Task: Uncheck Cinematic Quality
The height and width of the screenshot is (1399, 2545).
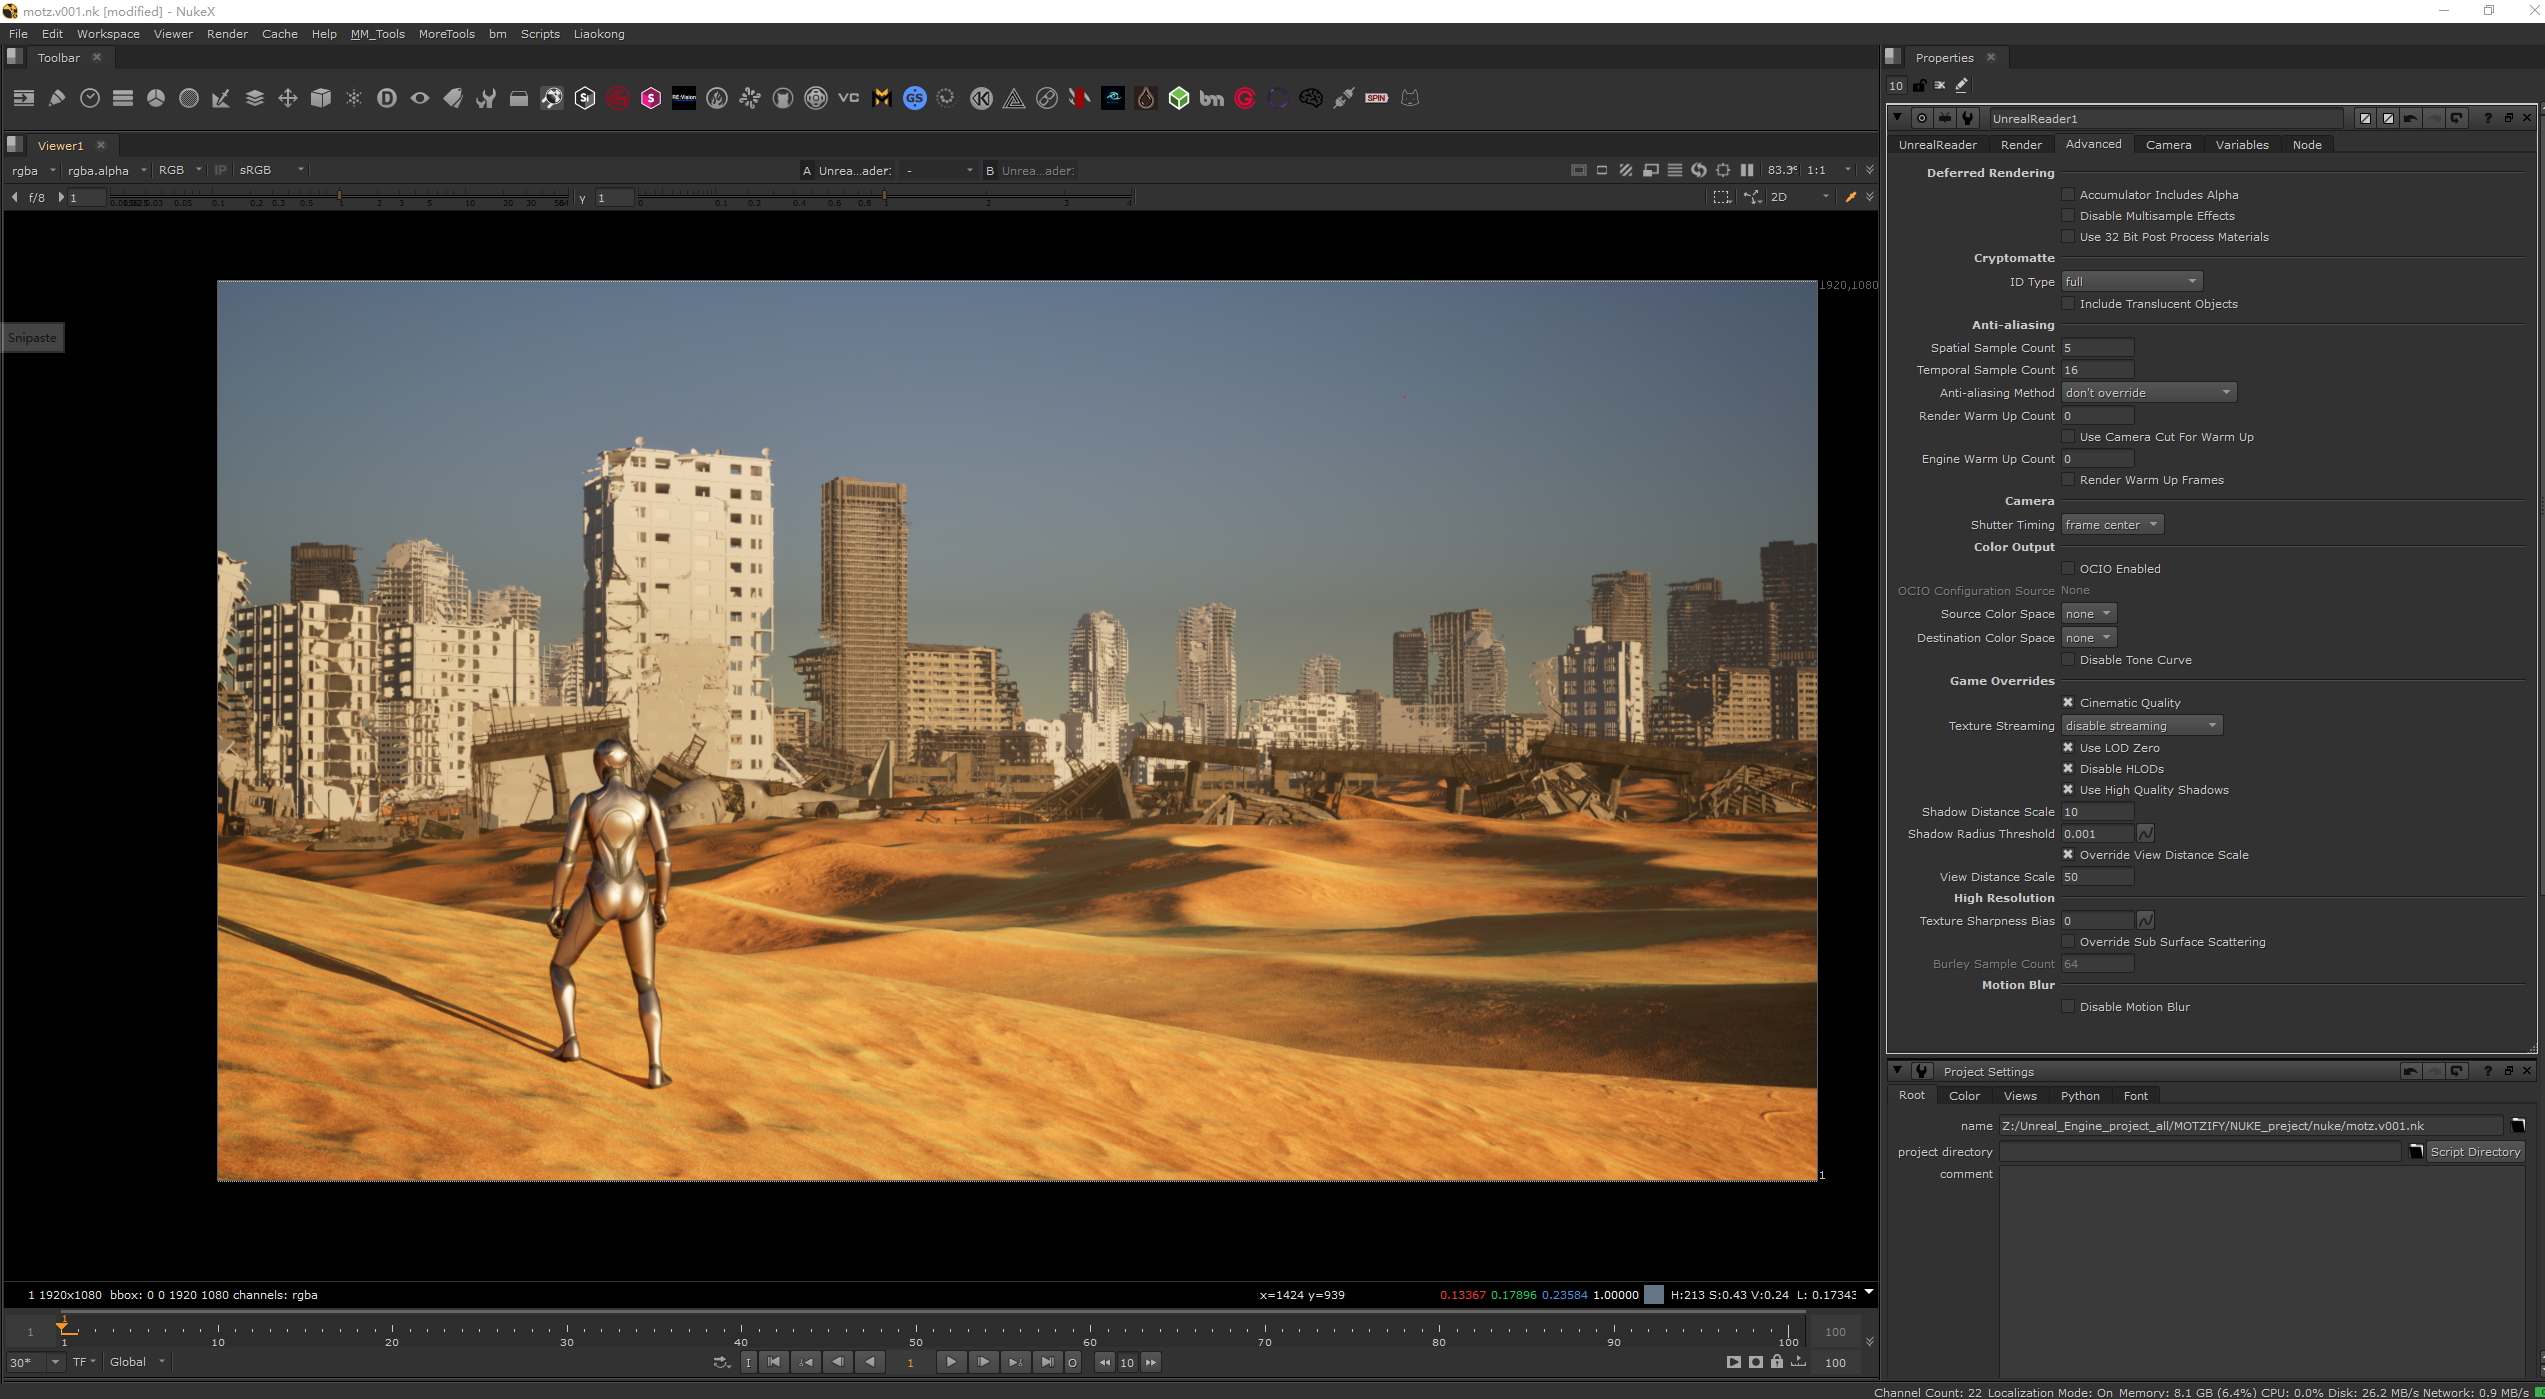Action: 2068,703
